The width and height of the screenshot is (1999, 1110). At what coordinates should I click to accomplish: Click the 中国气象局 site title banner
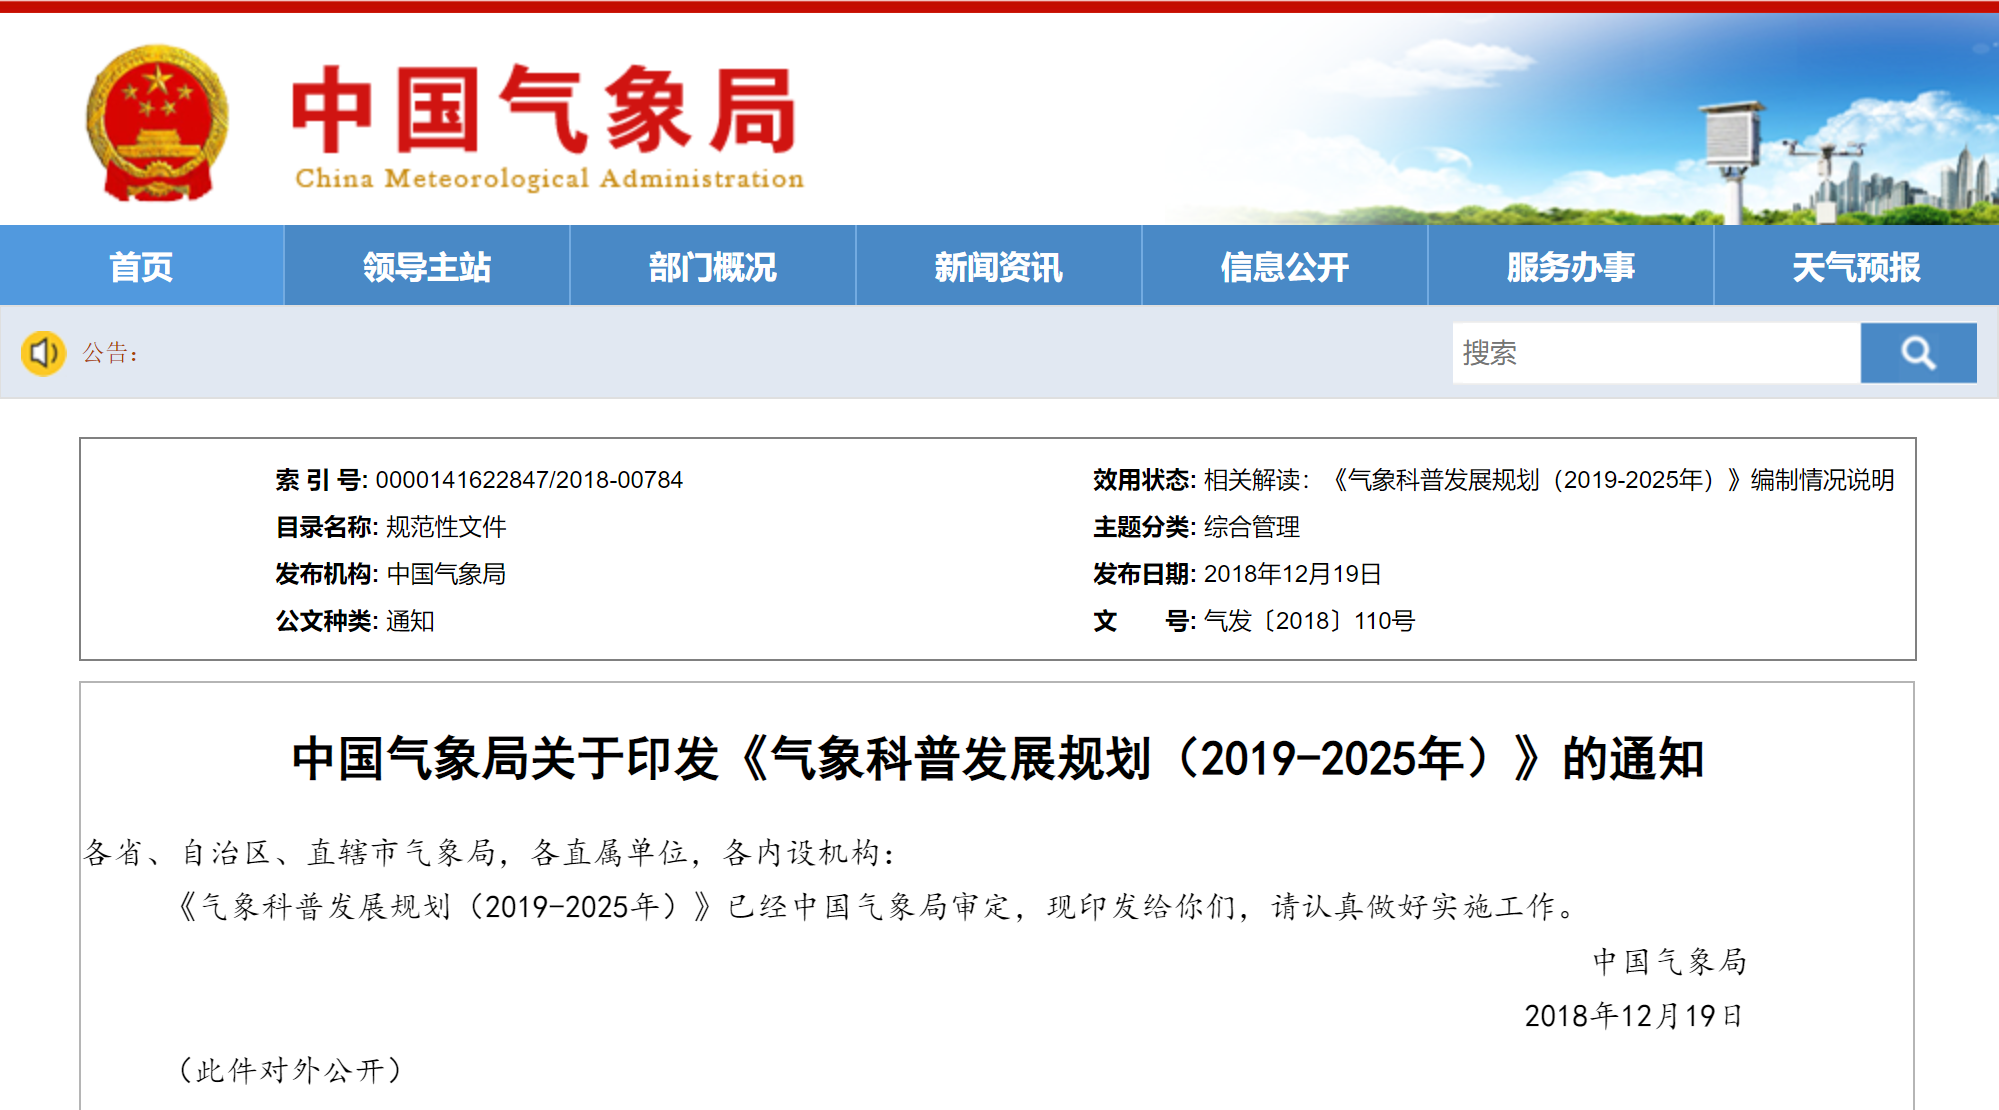(545, 108)
